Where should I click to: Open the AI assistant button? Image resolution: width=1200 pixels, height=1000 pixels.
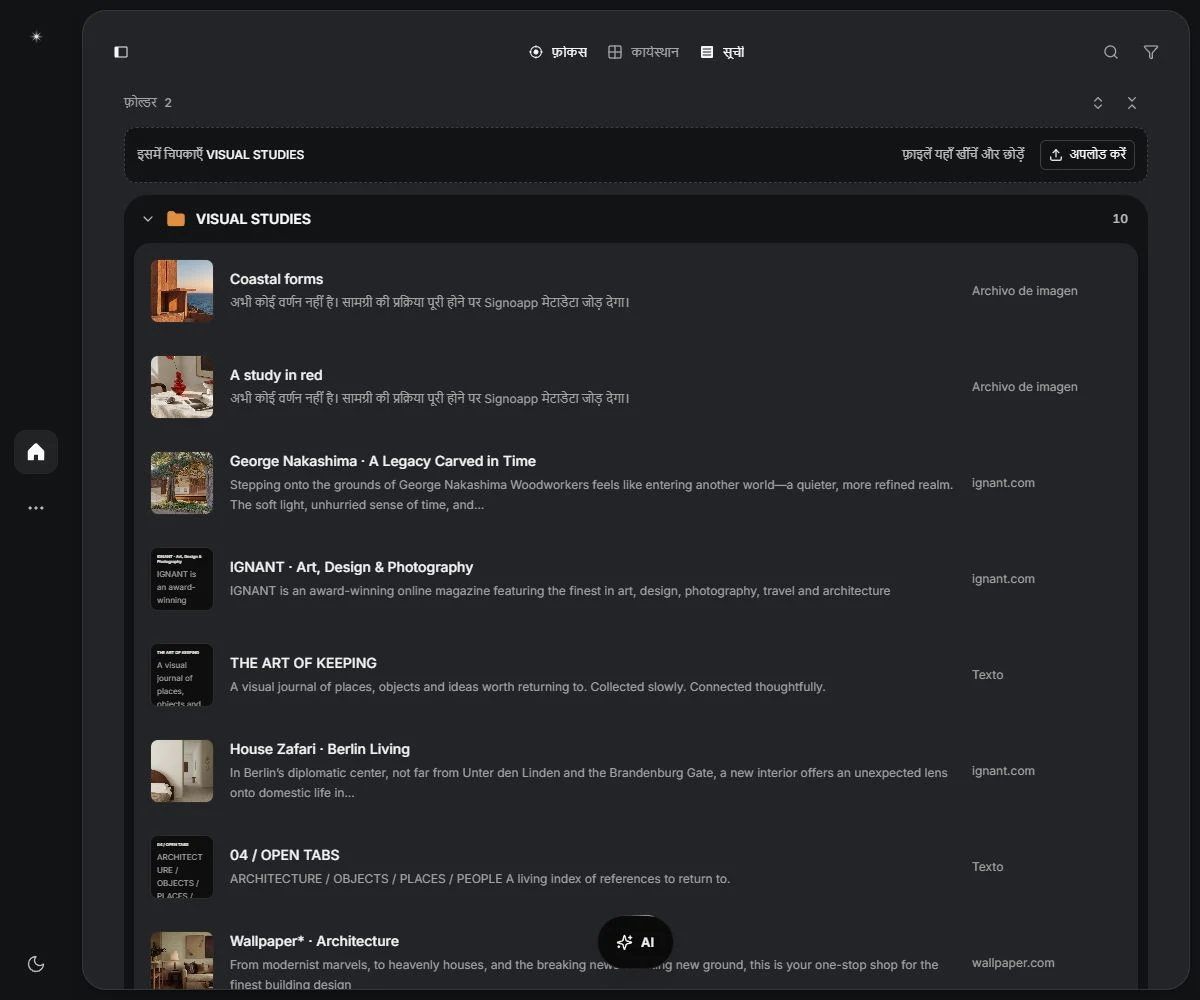tap(635, 942)
